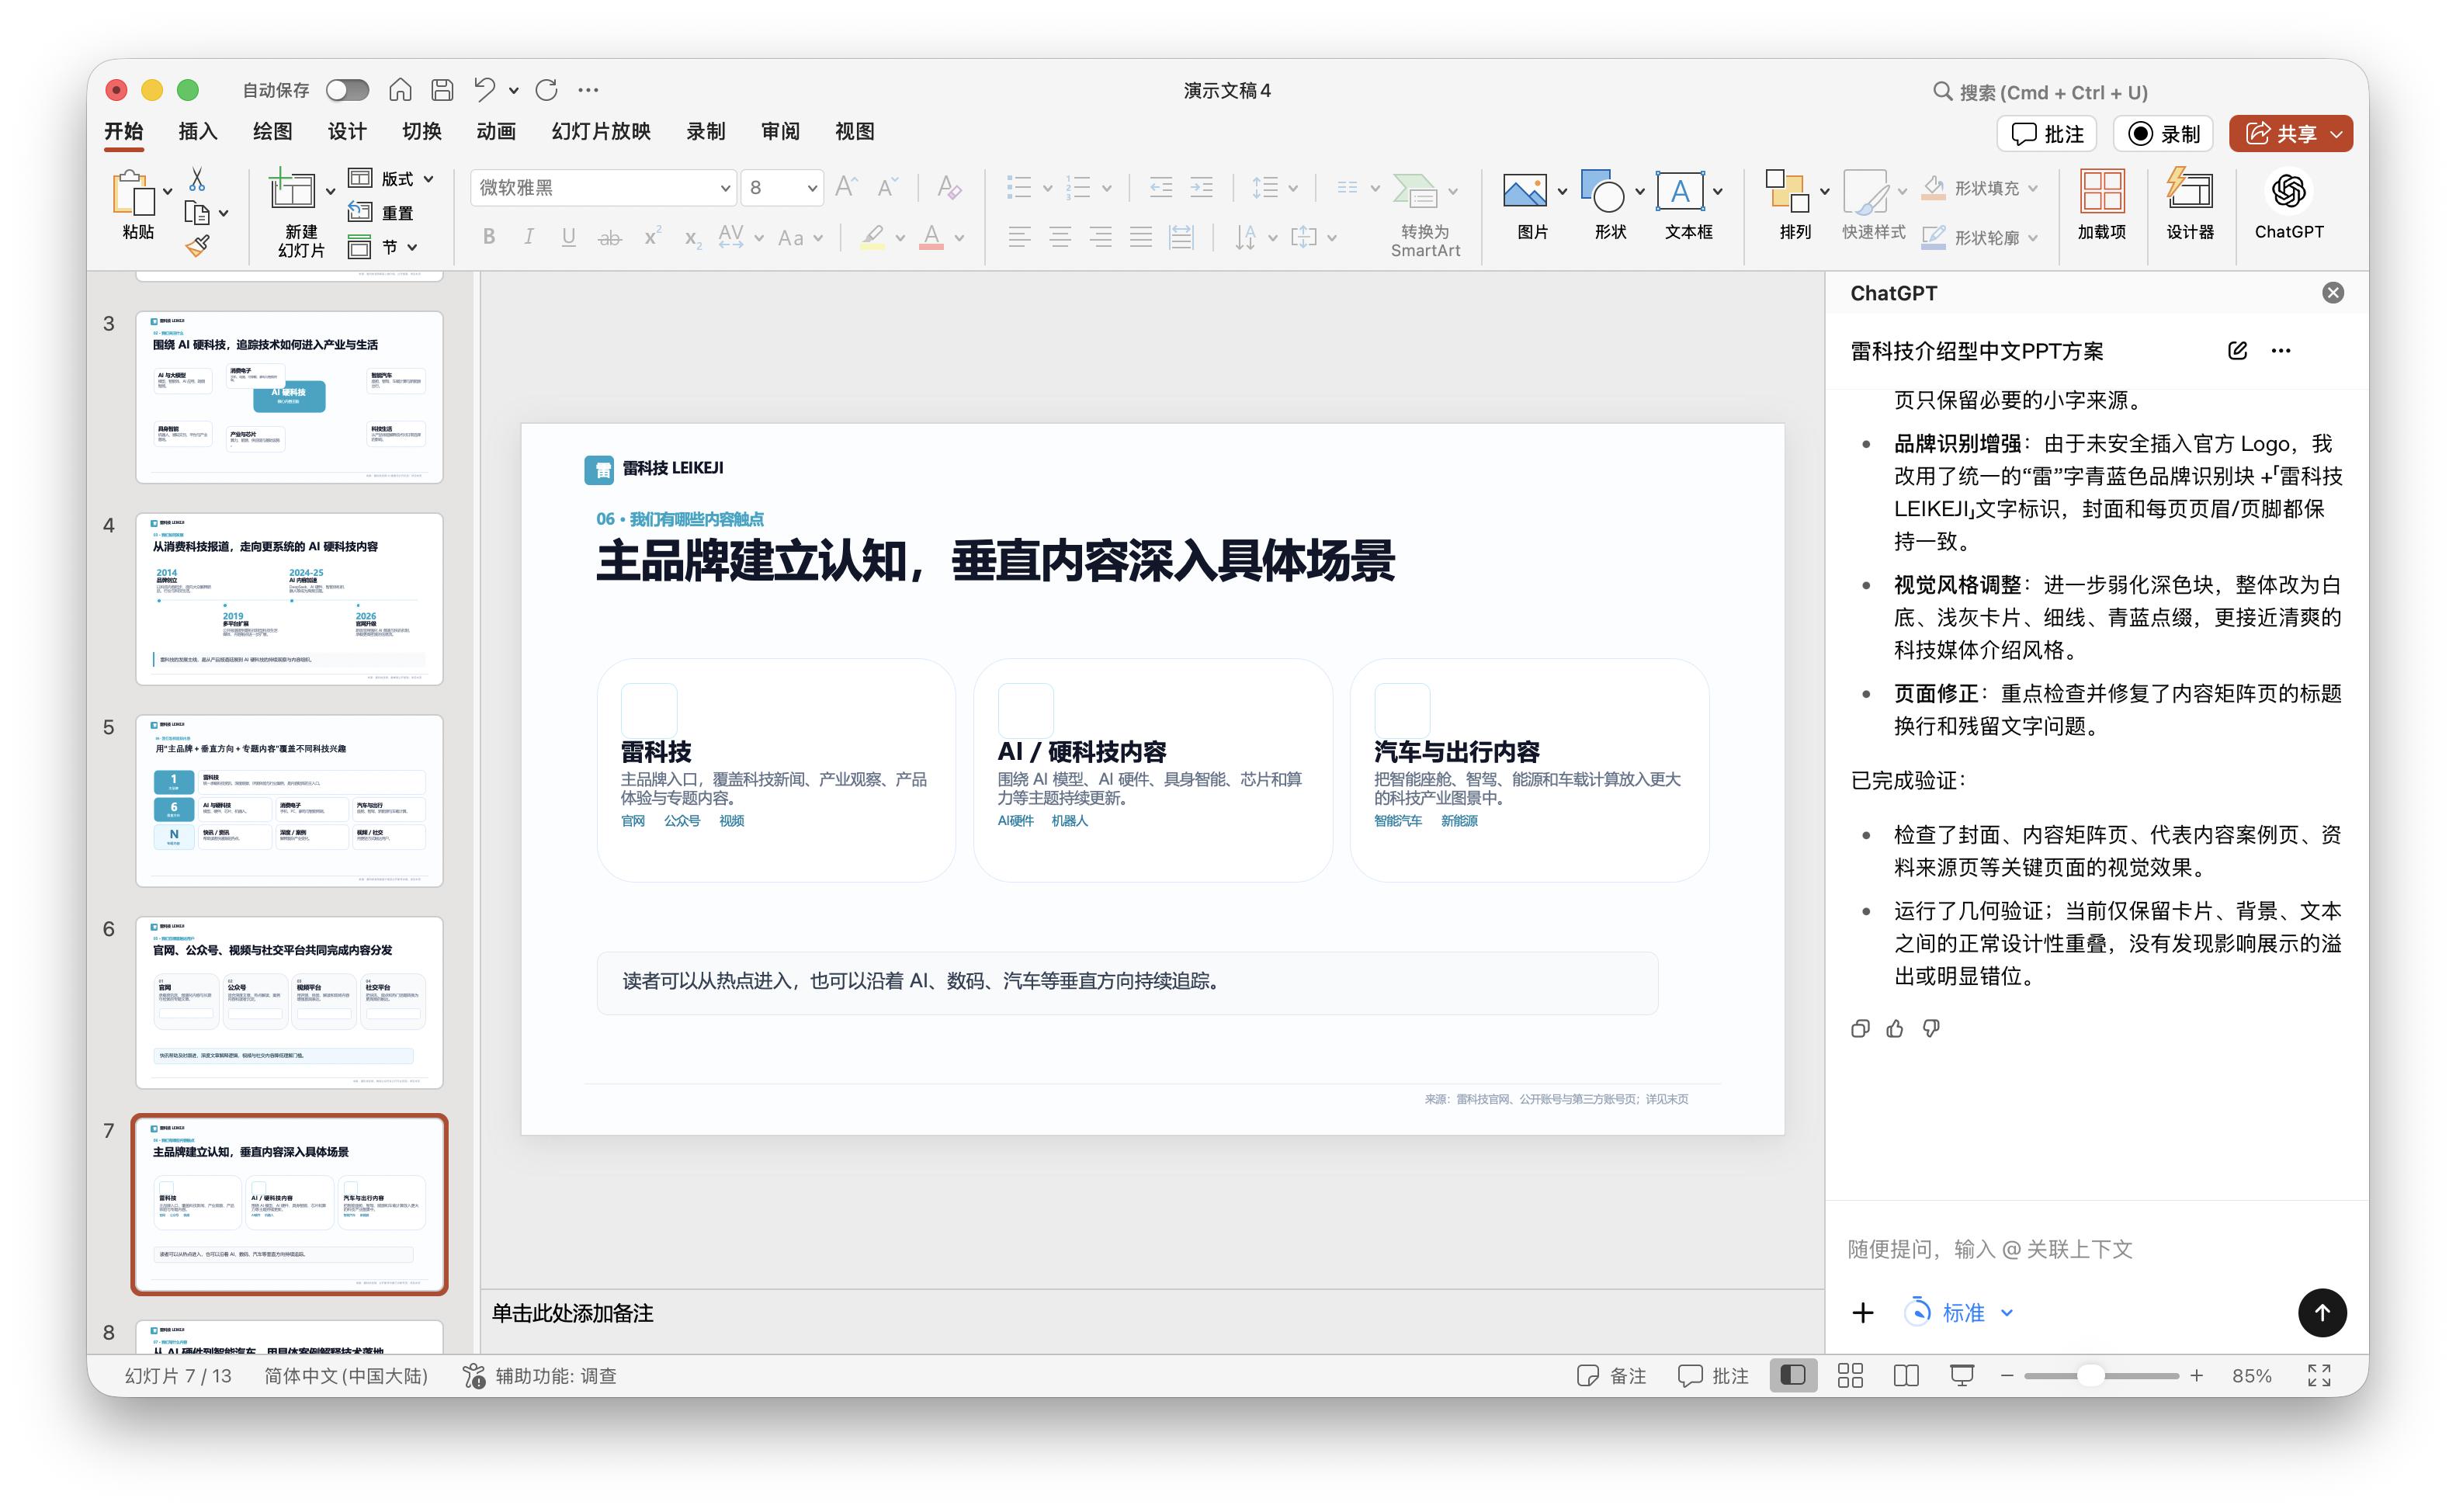The image size is (2456, 1512).
Task: Click the new chat edit icon in ChatGPT panel
Action: [x=2237, y=350]
